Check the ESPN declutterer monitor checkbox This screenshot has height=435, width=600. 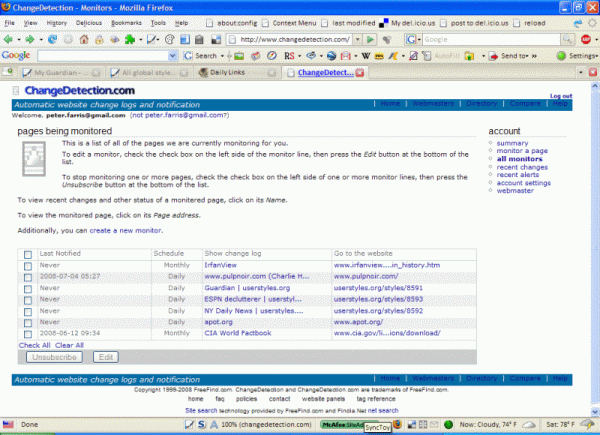(x=28, y=300)
